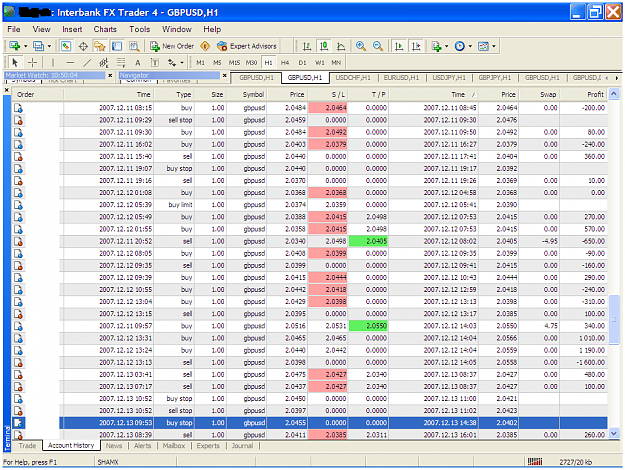The width and height of the screenshot is (625, 470).
Task: Open the Indicators dropdown arrow
Action: click(x=446, y=46)
